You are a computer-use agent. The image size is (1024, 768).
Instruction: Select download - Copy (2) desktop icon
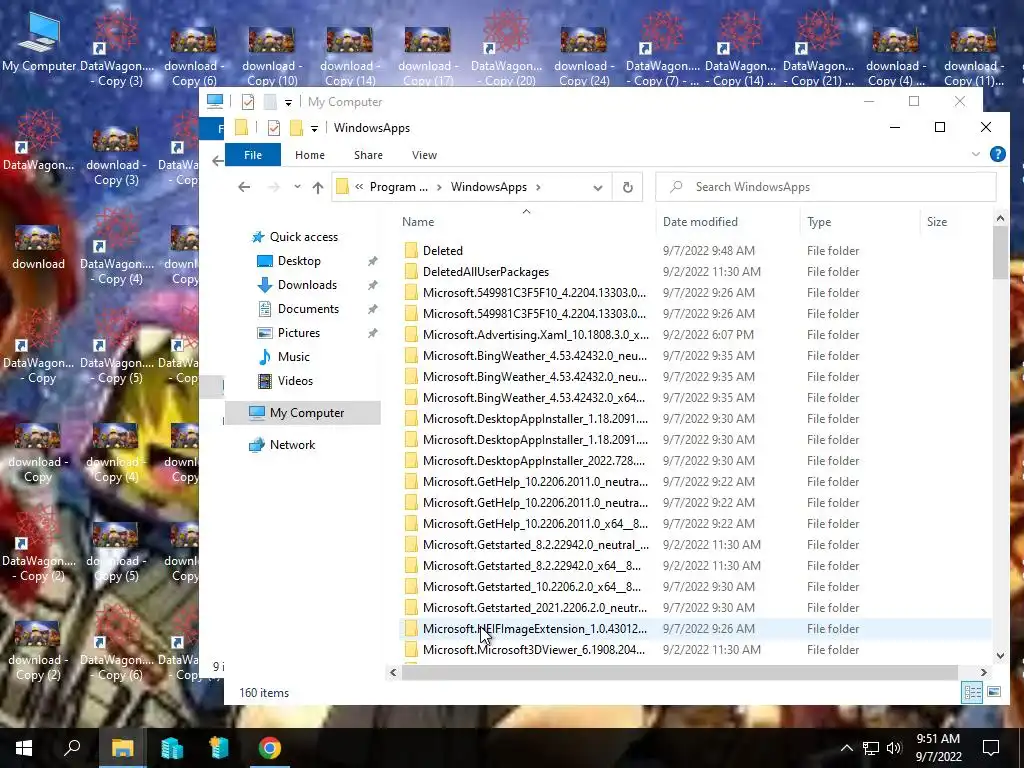pos(38,651)
